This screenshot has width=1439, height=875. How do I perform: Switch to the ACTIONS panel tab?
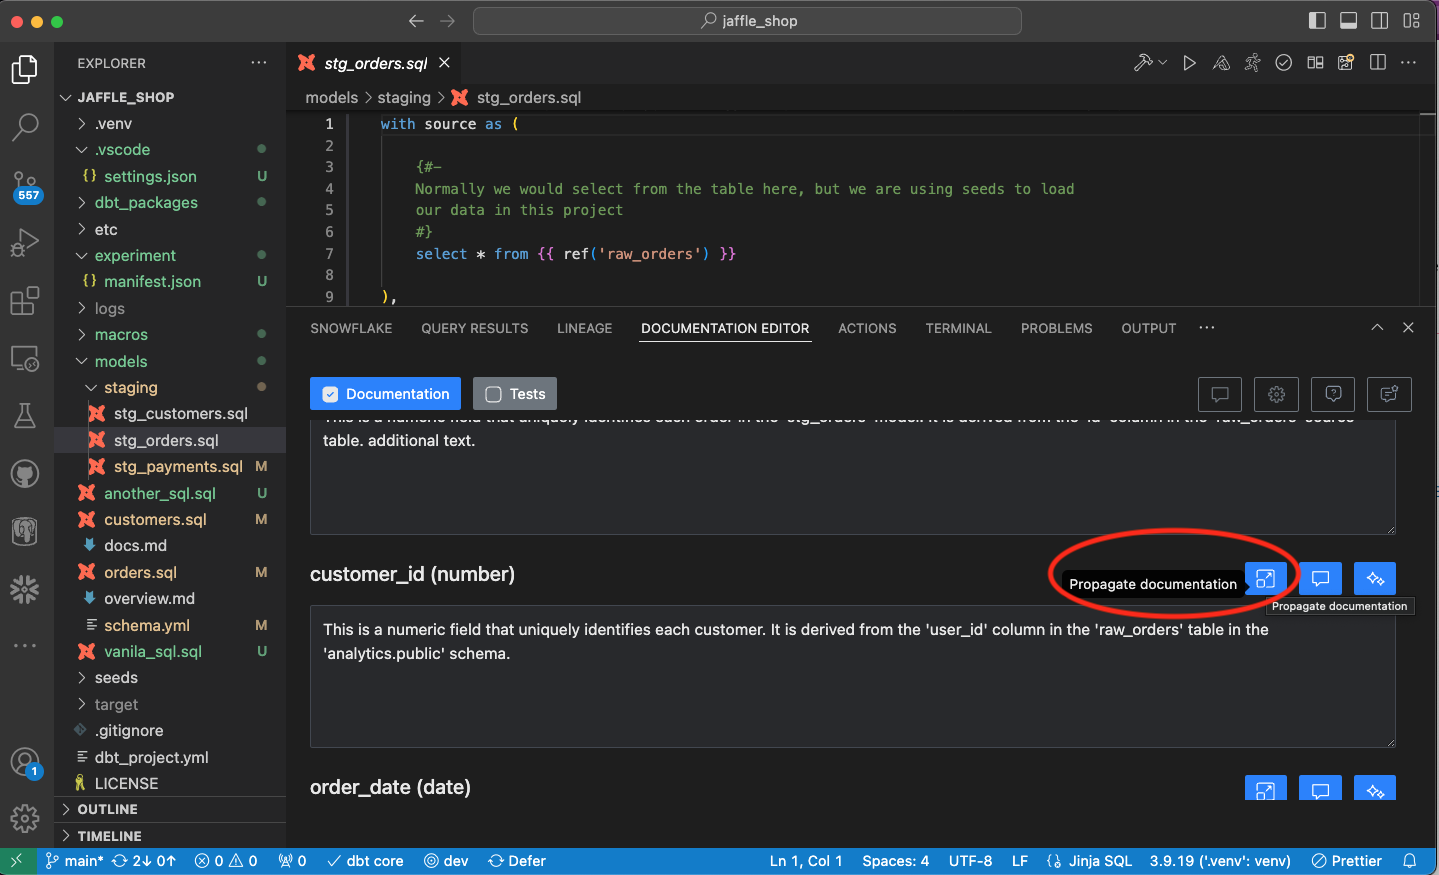[x=867, y=328]
